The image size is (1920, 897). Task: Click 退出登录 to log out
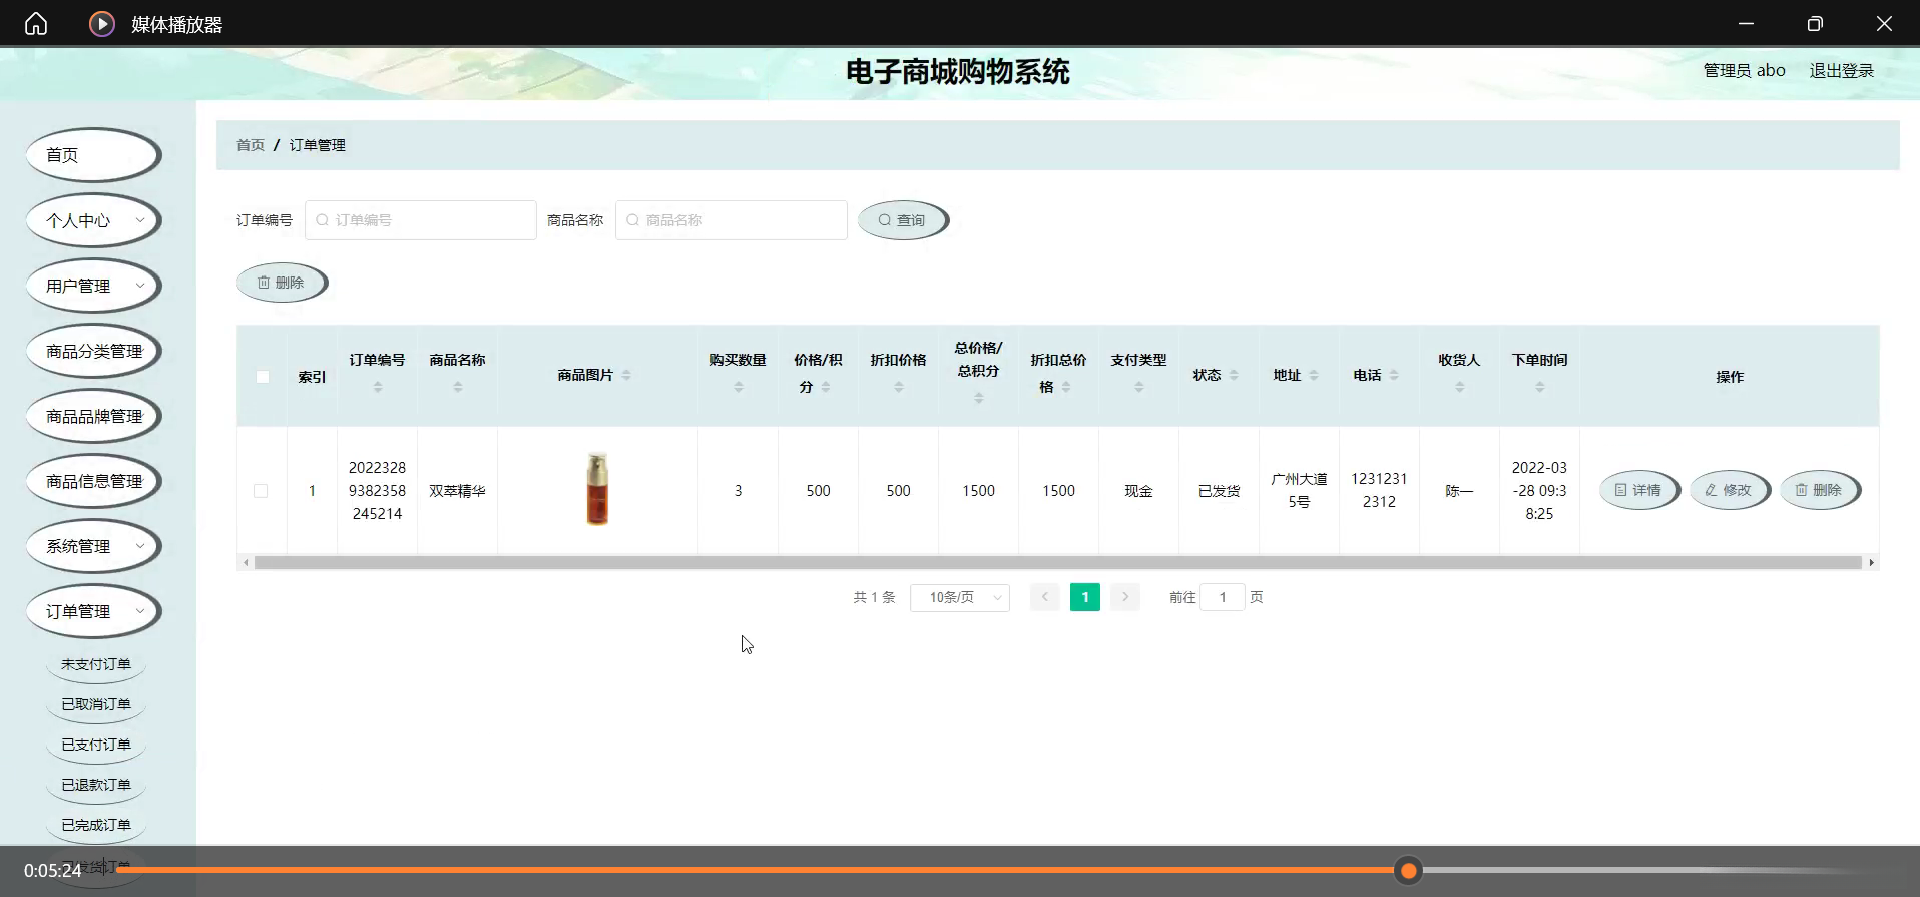point(1842,71)
